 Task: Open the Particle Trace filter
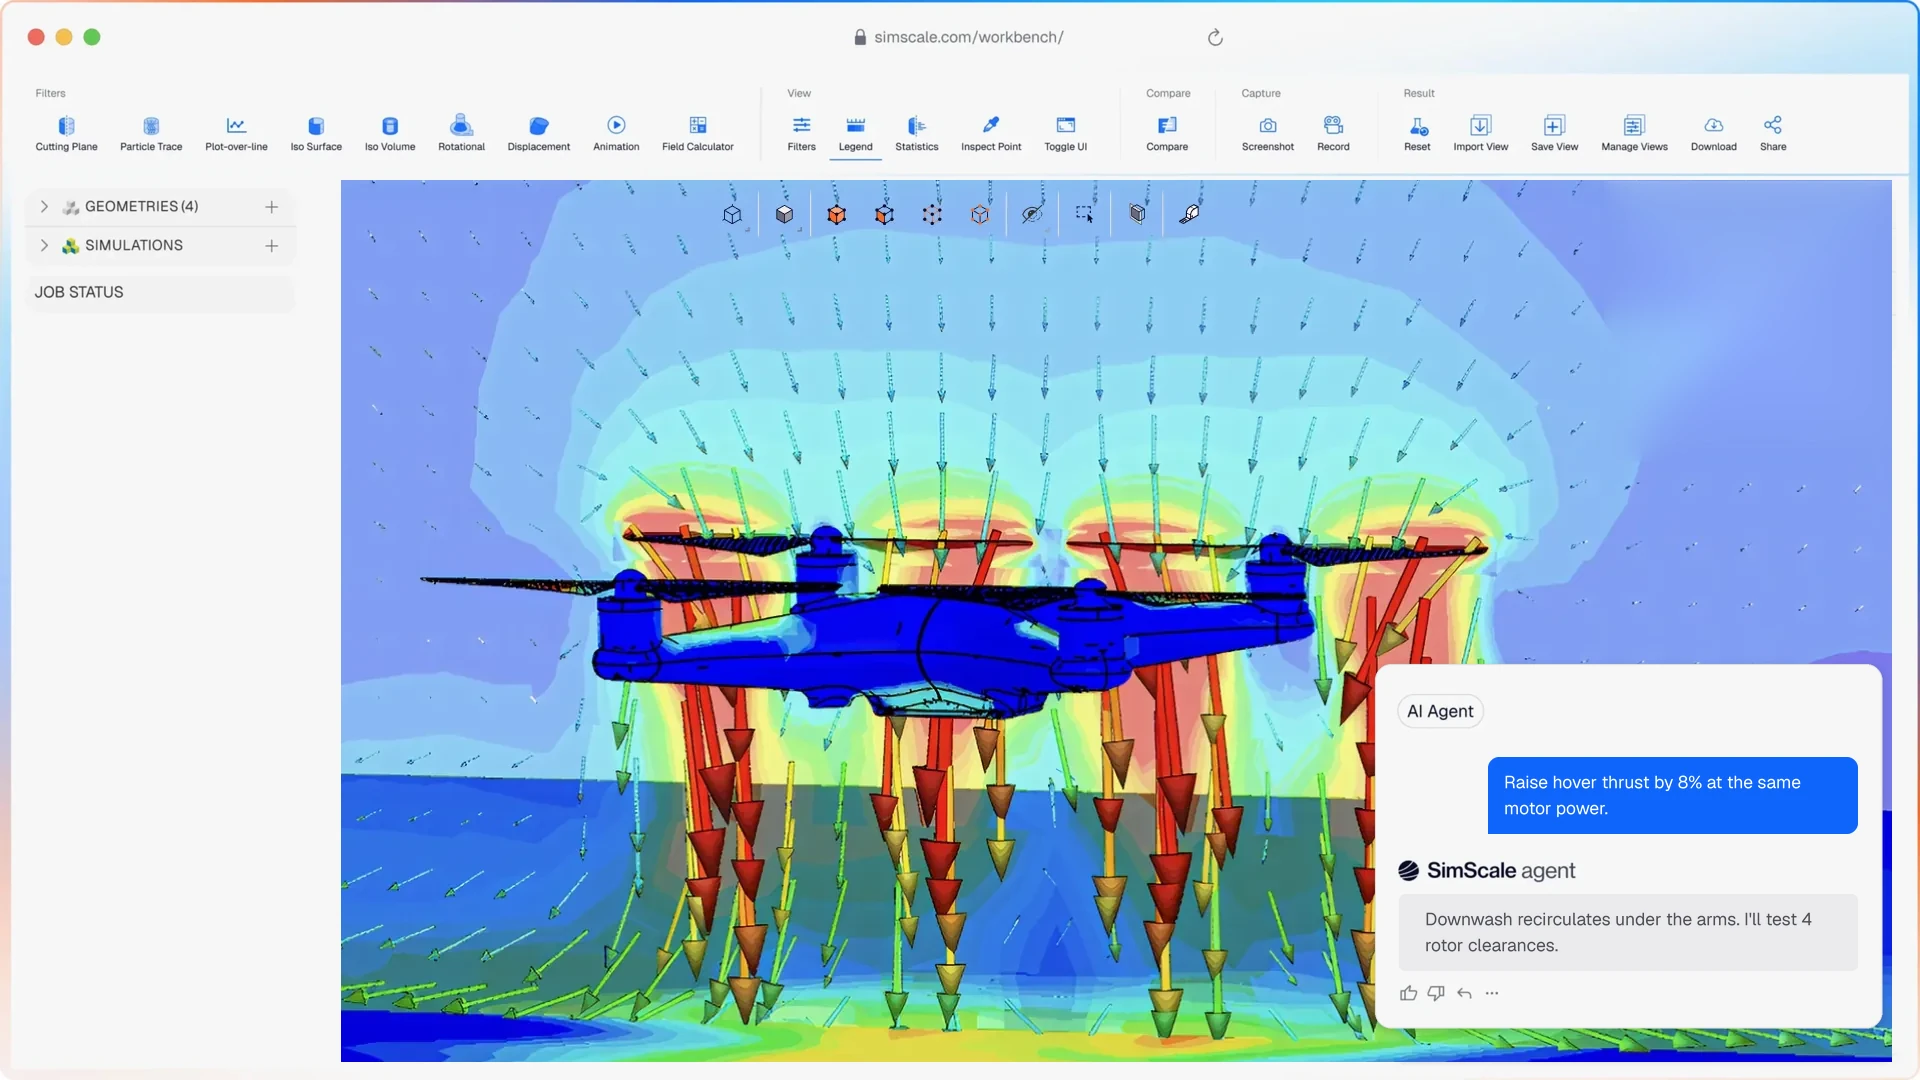click(x=151, y=133)
